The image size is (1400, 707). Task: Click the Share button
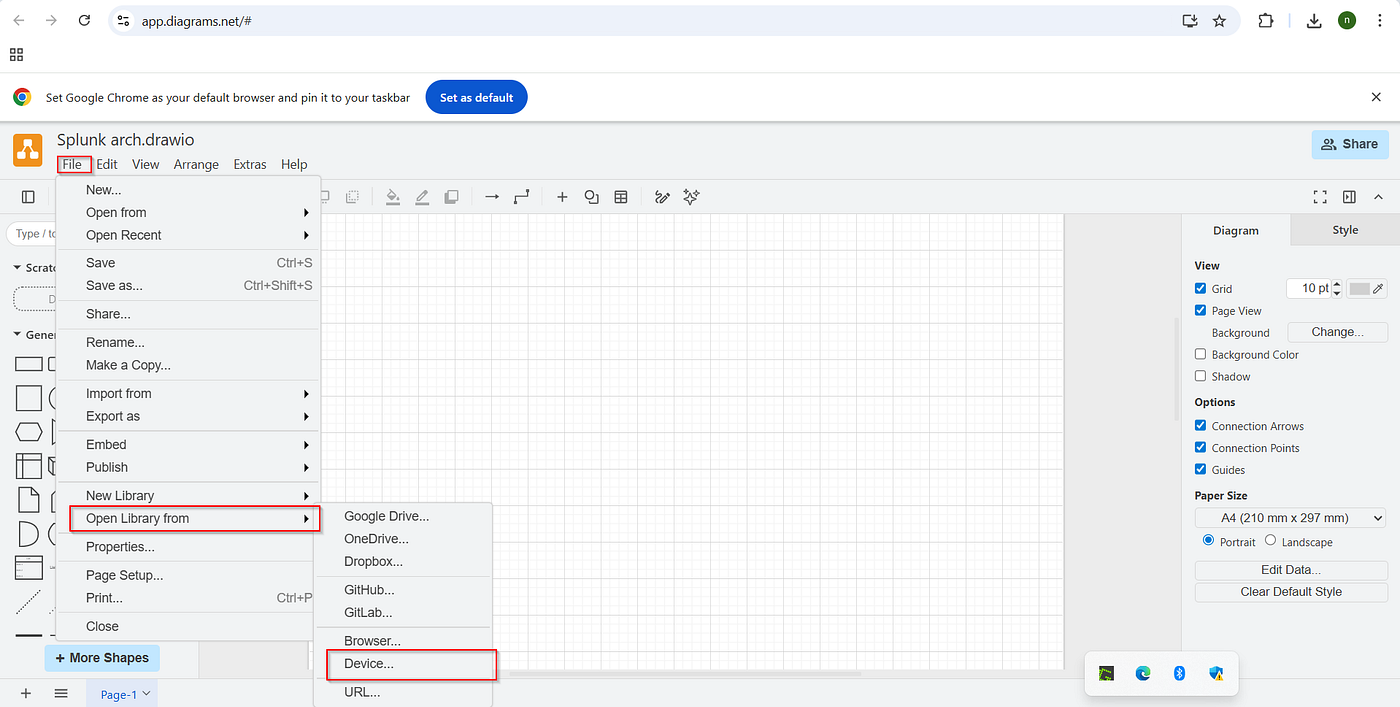(x=1350, y=144)
